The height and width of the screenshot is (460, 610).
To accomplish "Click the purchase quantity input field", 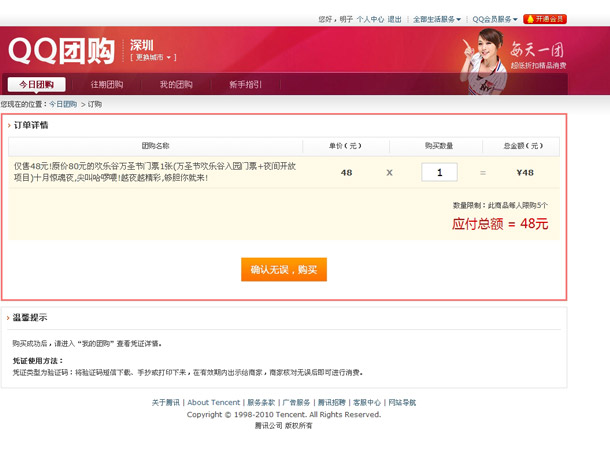I will pos(439,172).
